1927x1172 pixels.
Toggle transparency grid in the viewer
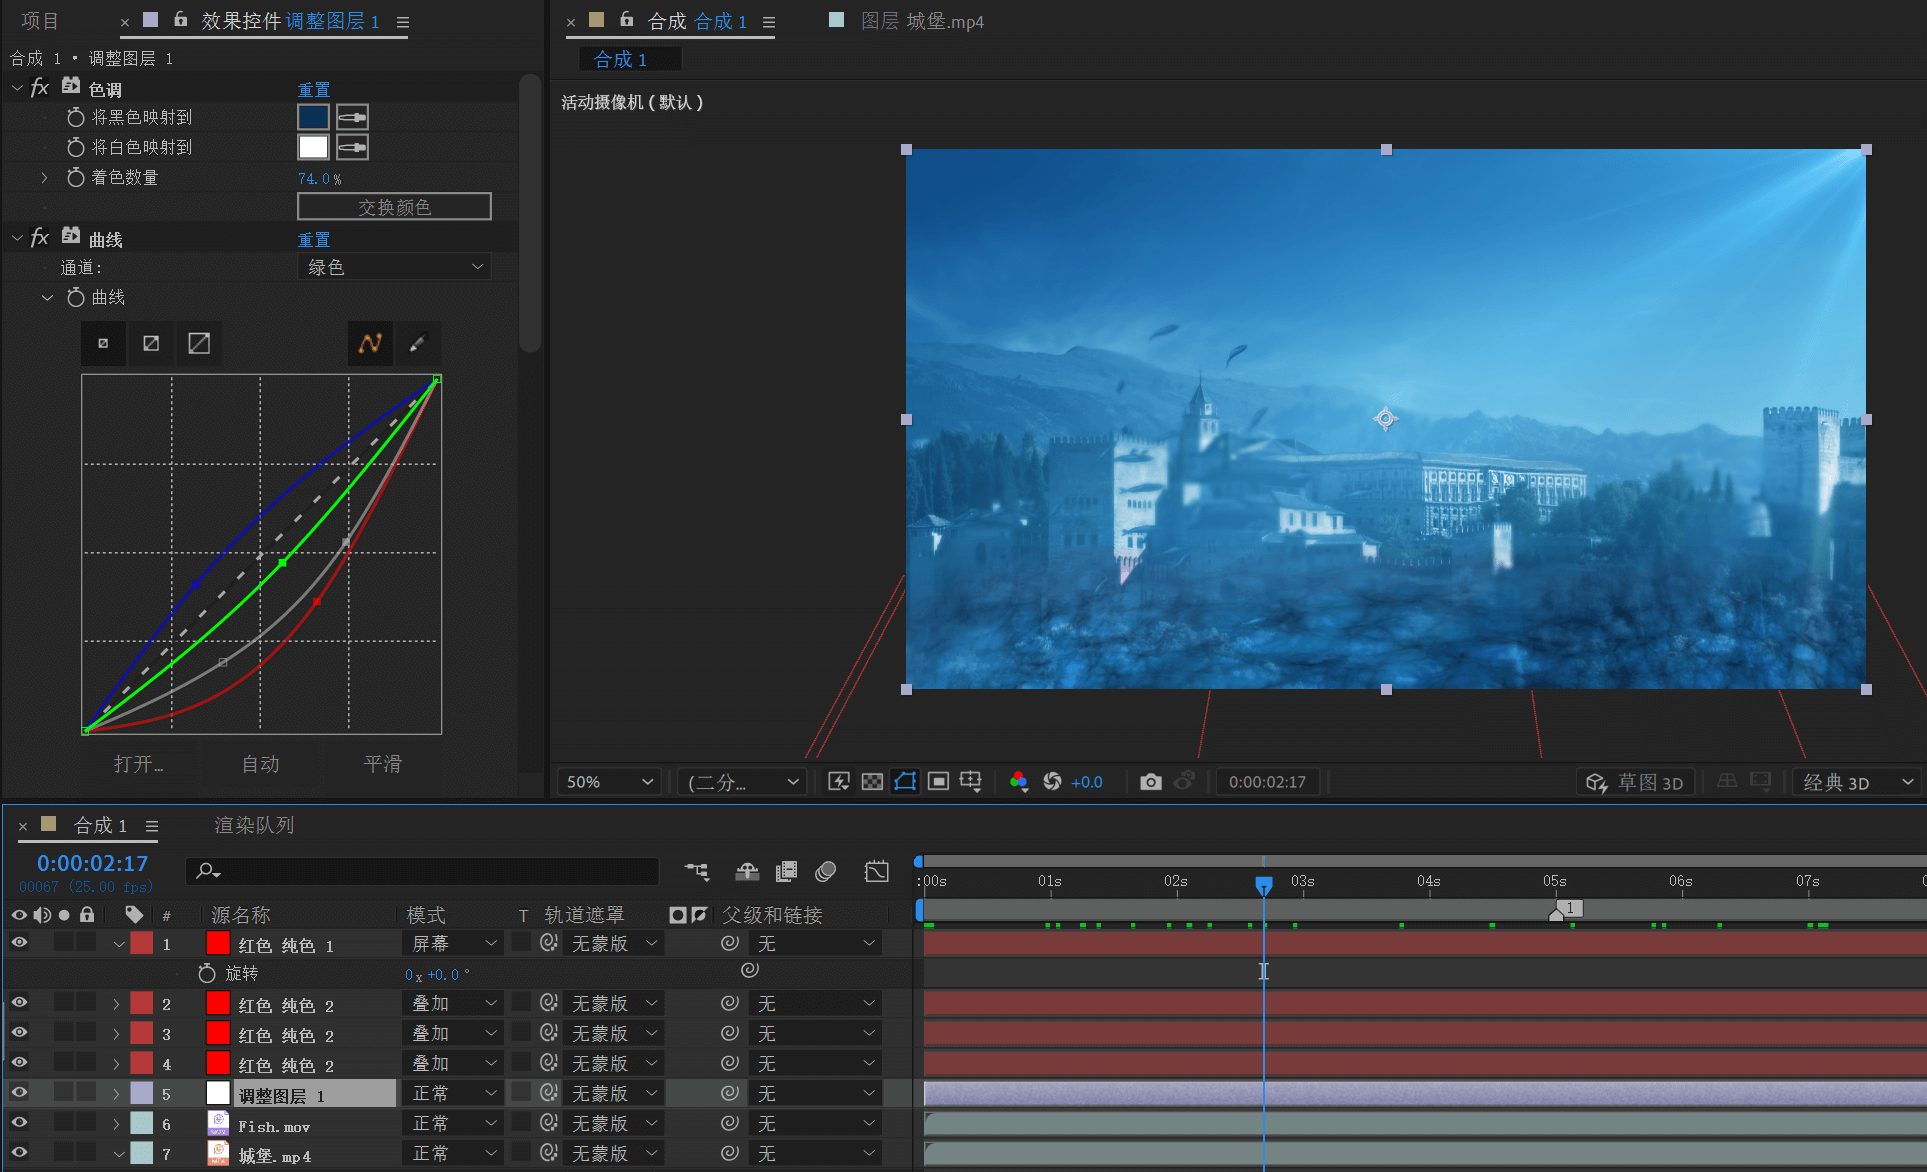[x=872, y=781]
